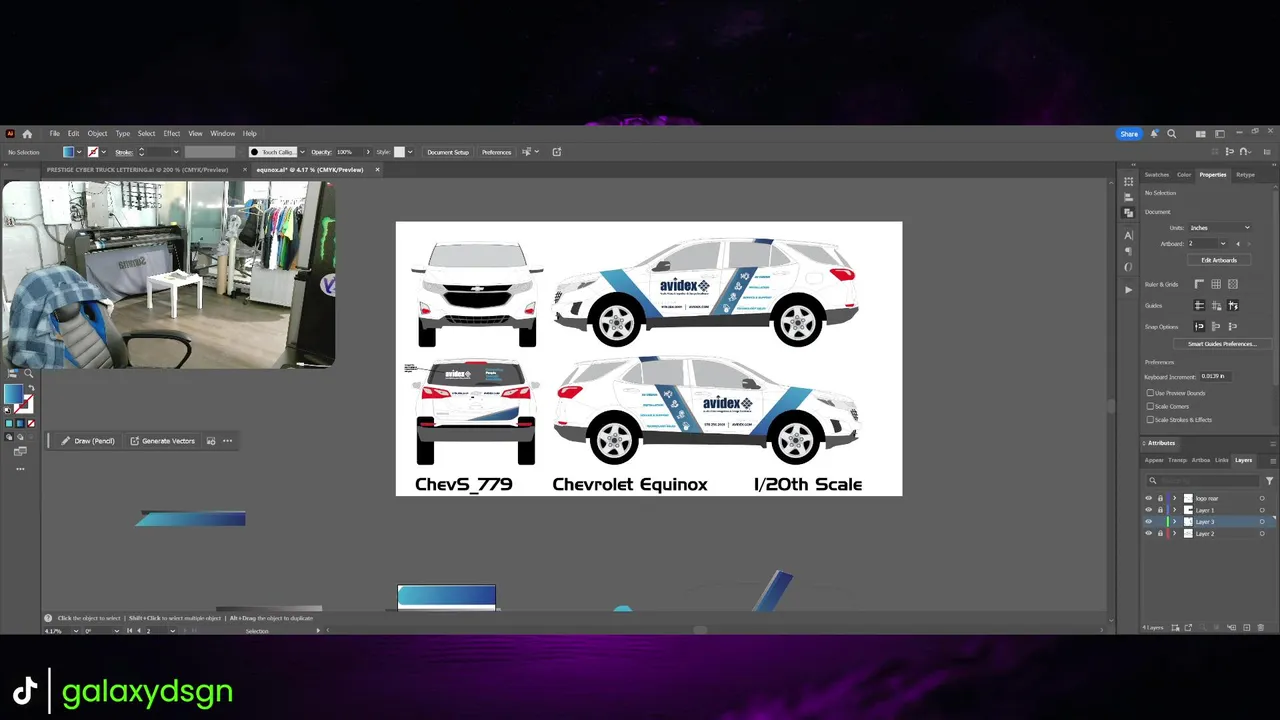Image resolution: width=1280 pixels, height=720 pixels.
Task: Click the show grid icon
Action: tap(1216, 285)
